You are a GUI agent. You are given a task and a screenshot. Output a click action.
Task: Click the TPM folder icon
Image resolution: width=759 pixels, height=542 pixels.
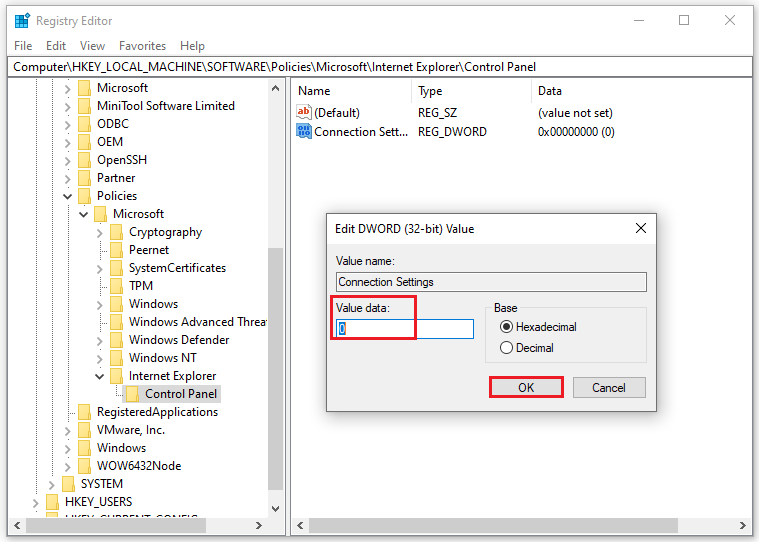tap(116, 286)
